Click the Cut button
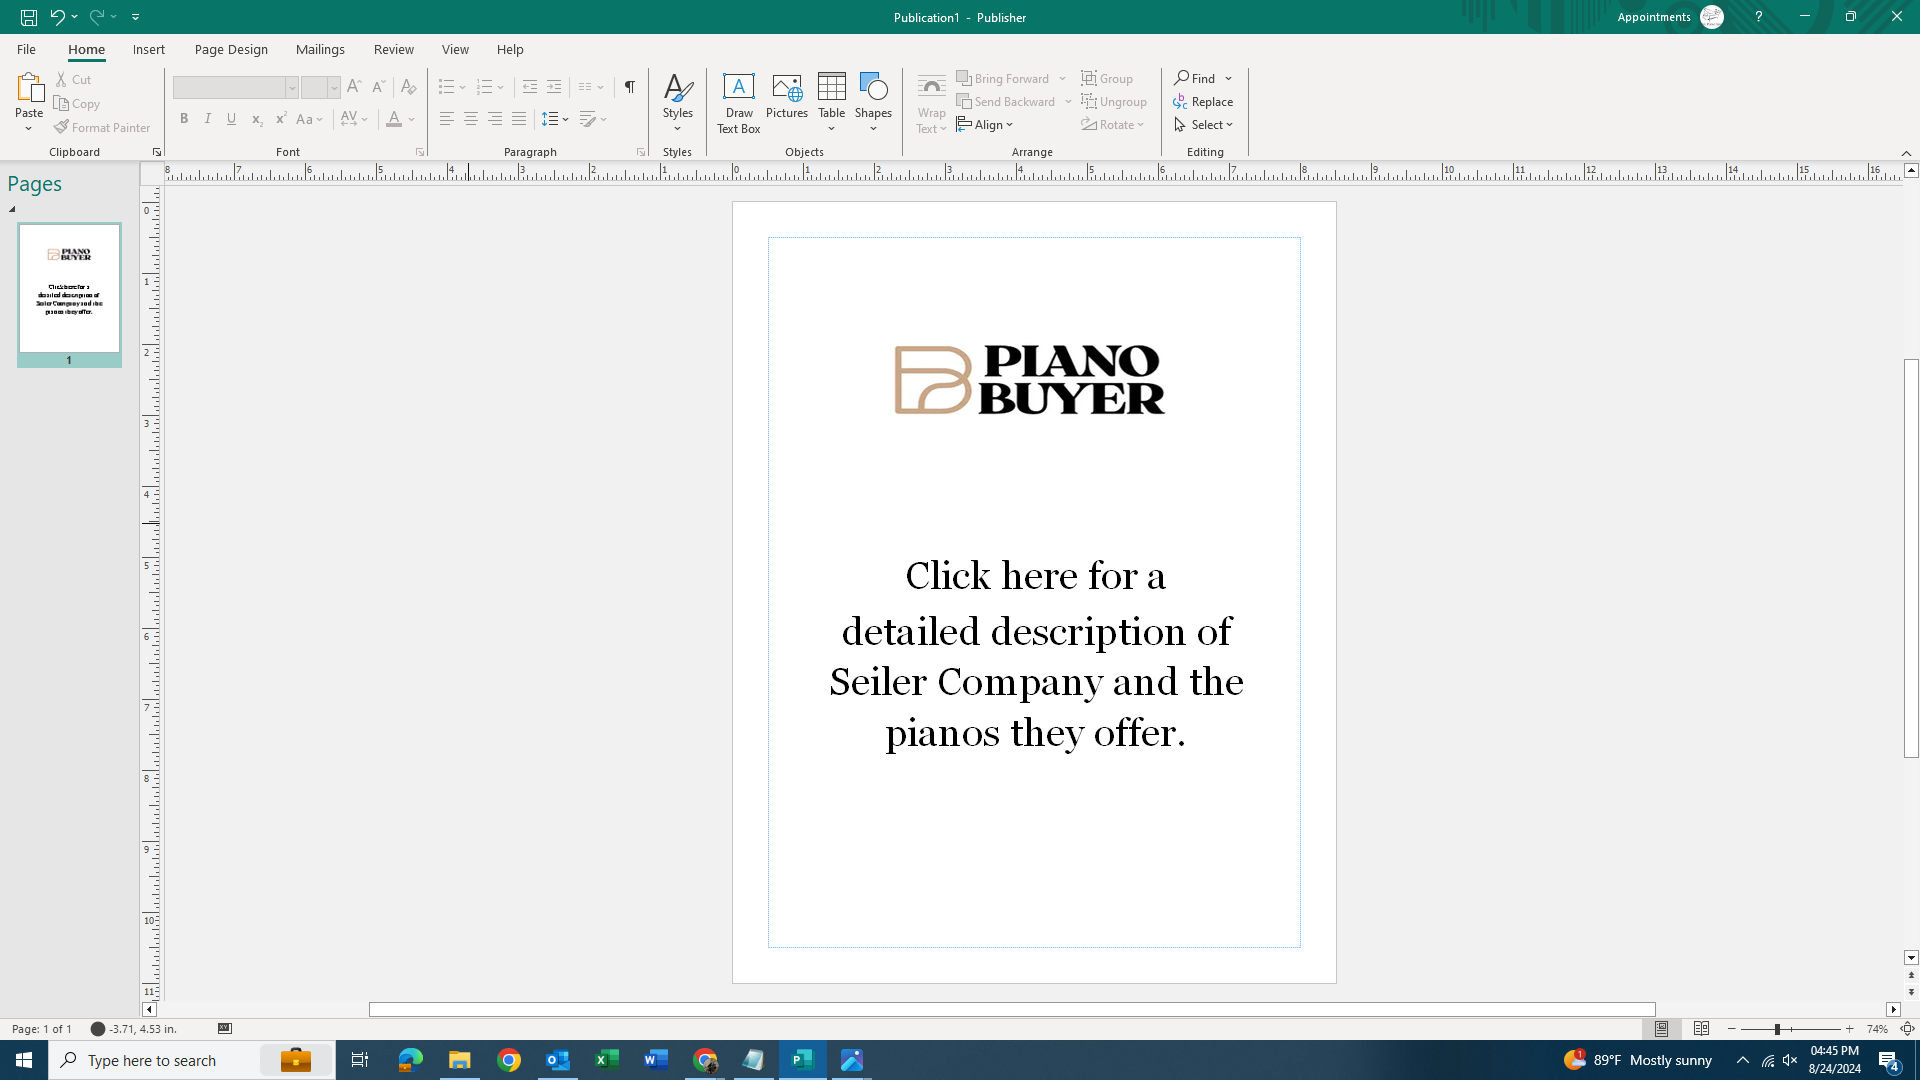The height and width of the screenshot is (1080, 1920). click(74, 79)
